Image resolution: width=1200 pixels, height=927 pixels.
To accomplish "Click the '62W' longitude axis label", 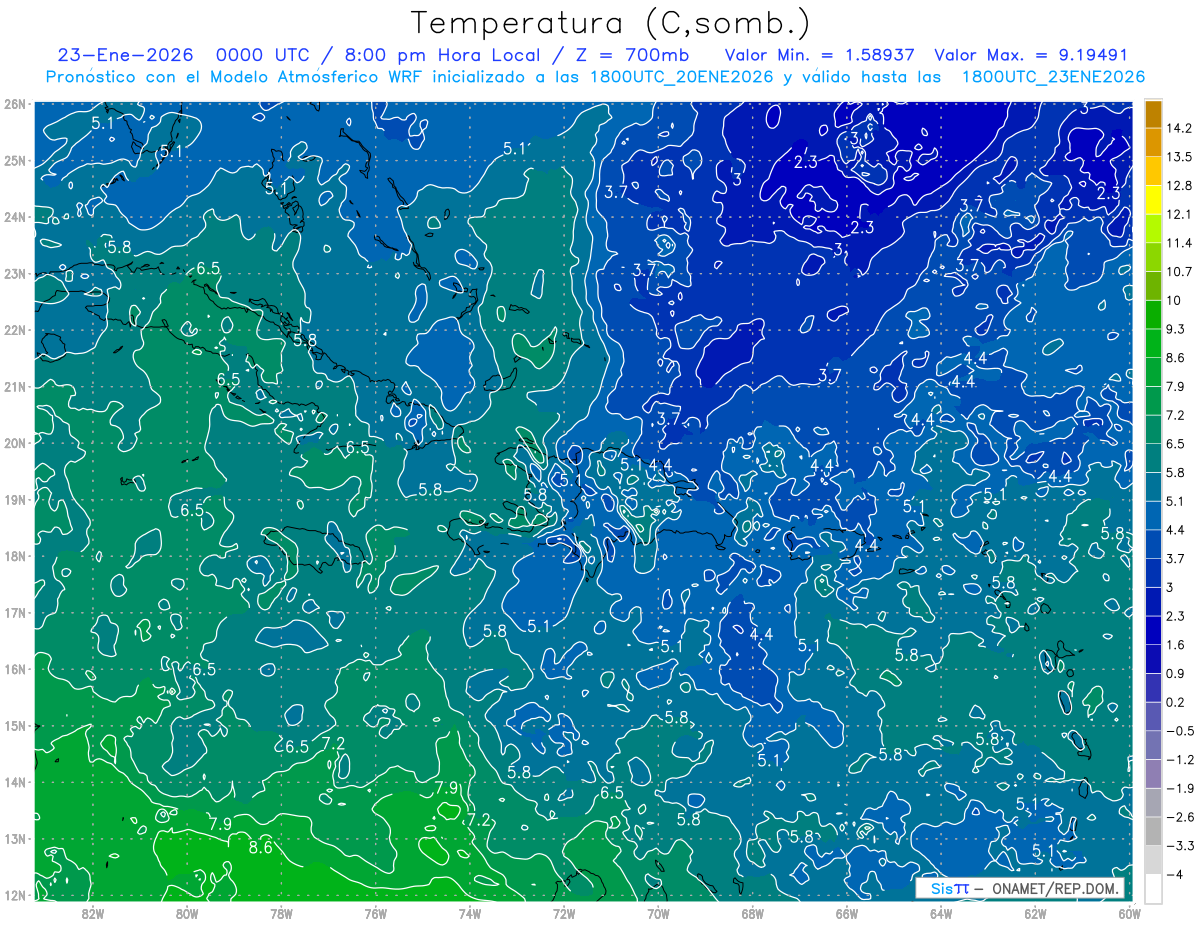I will (x=1035, y=913).
